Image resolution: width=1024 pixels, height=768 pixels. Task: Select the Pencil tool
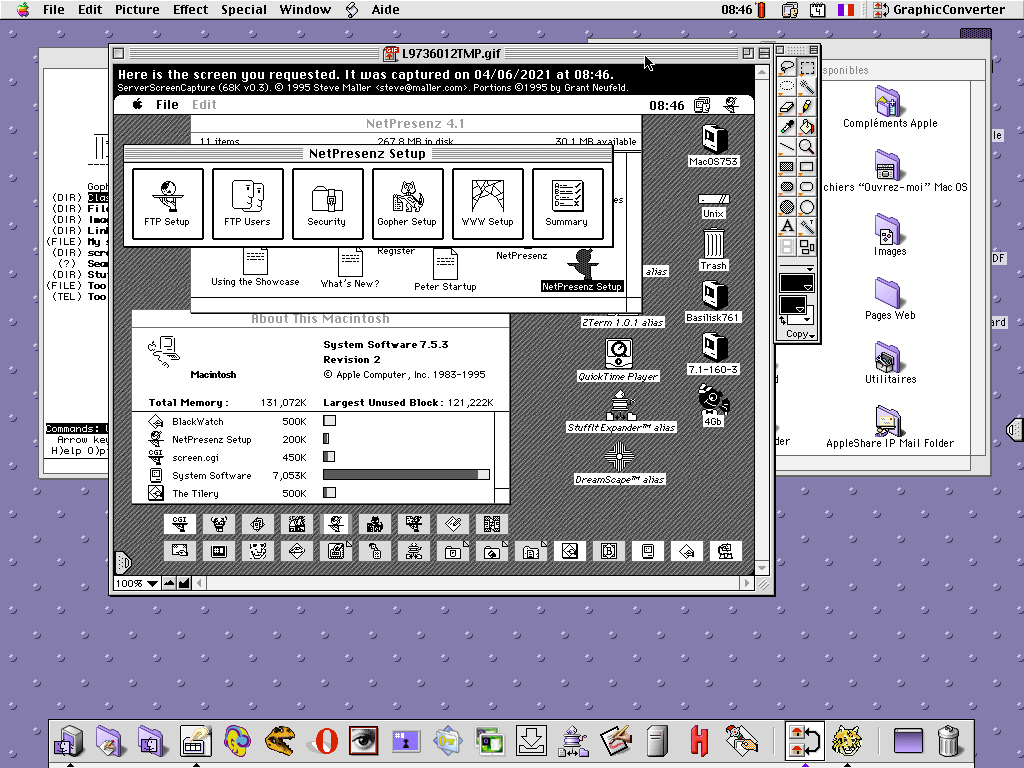(807, 107)
